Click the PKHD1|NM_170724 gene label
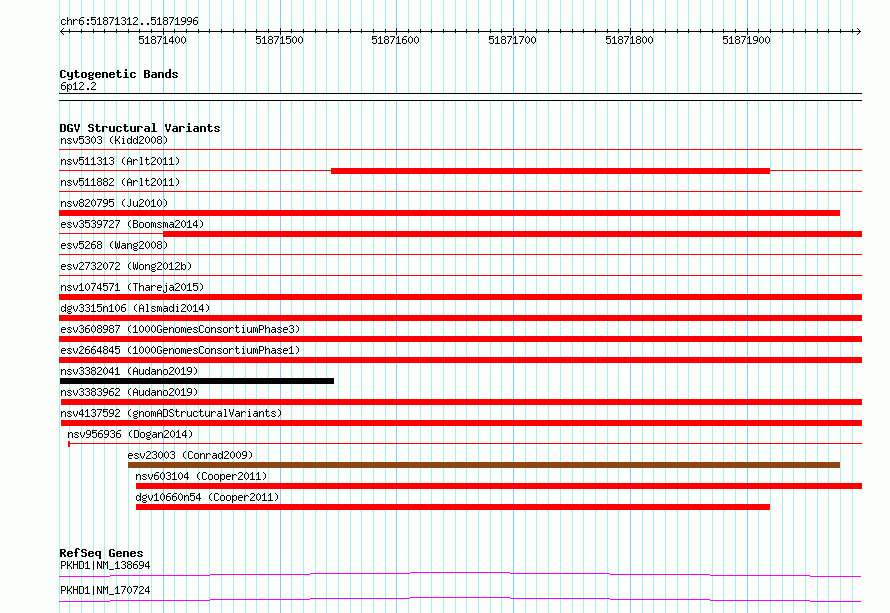Viewport: 890px width, 613px height. click(x=105, y=590)
